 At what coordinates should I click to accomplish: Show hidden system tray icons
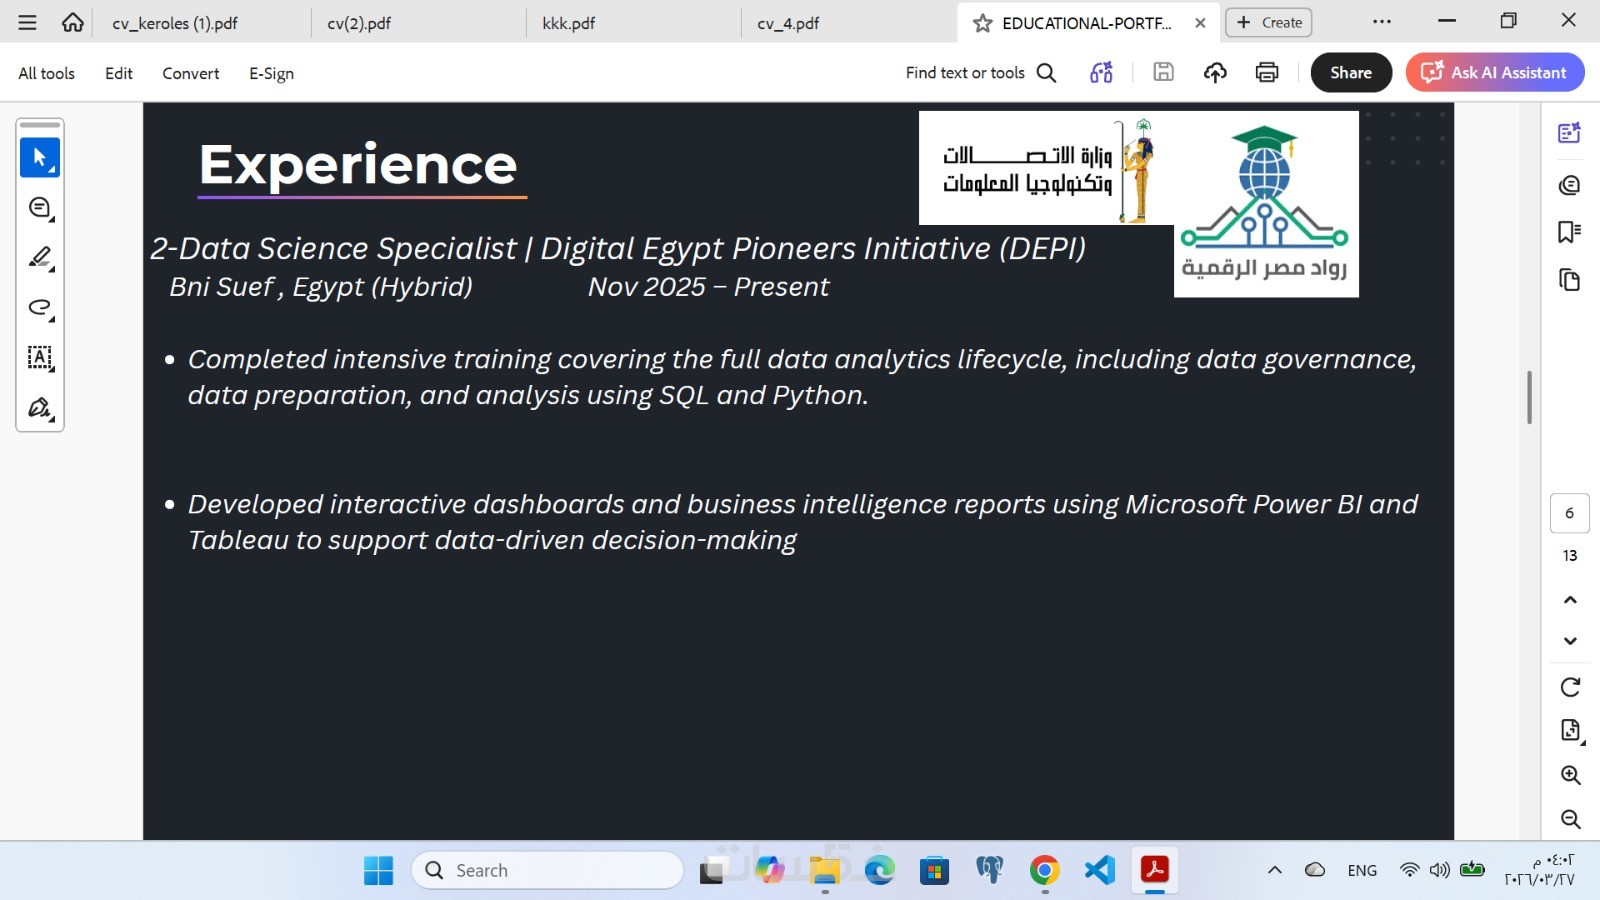(x=1274, y=870)
